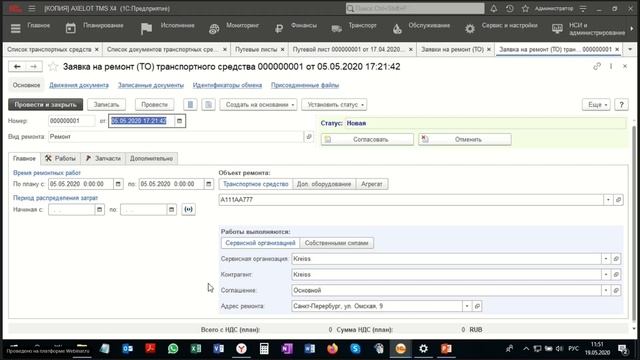Click the structure report icon beside Провести

coord(208,104)
